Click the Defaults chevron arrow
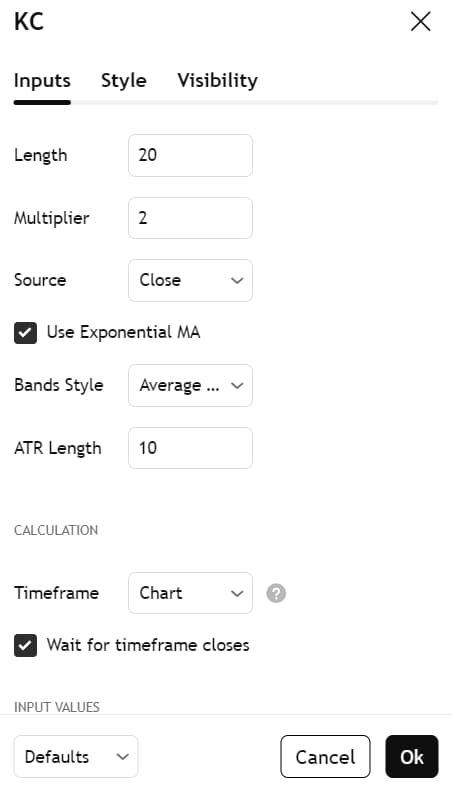The width and height of the screenshot is (452, 788). pyautogui.click(x=122, y=757)
